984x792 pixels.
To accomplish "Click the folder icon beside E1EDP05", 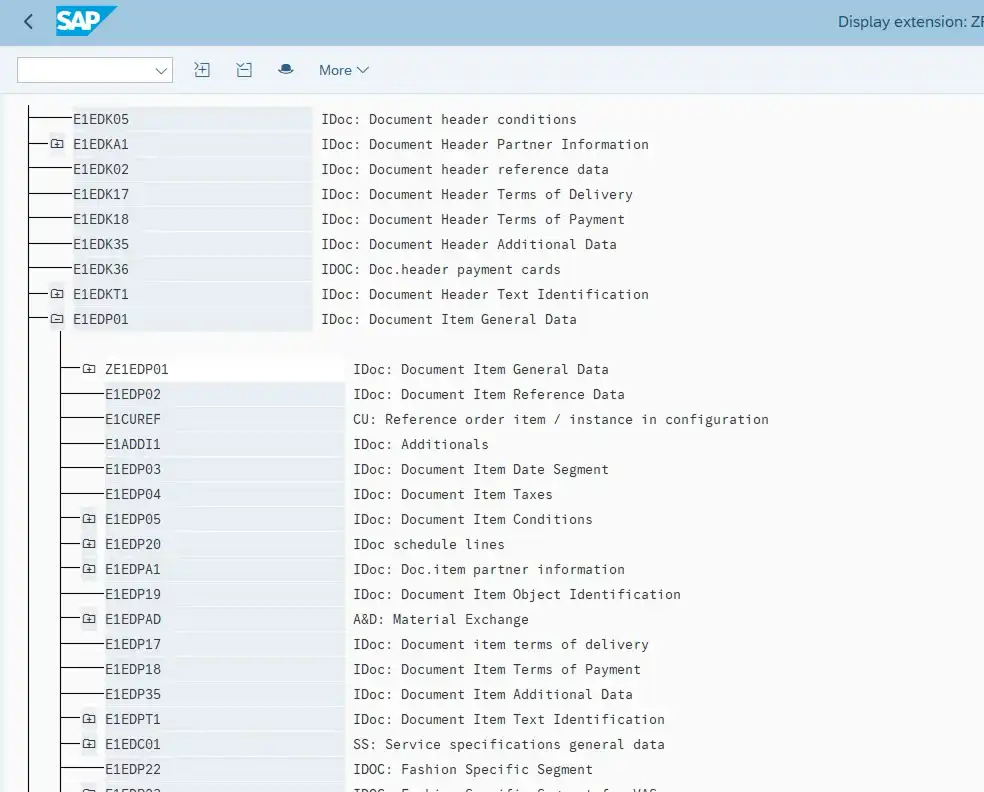I will 89,519.
